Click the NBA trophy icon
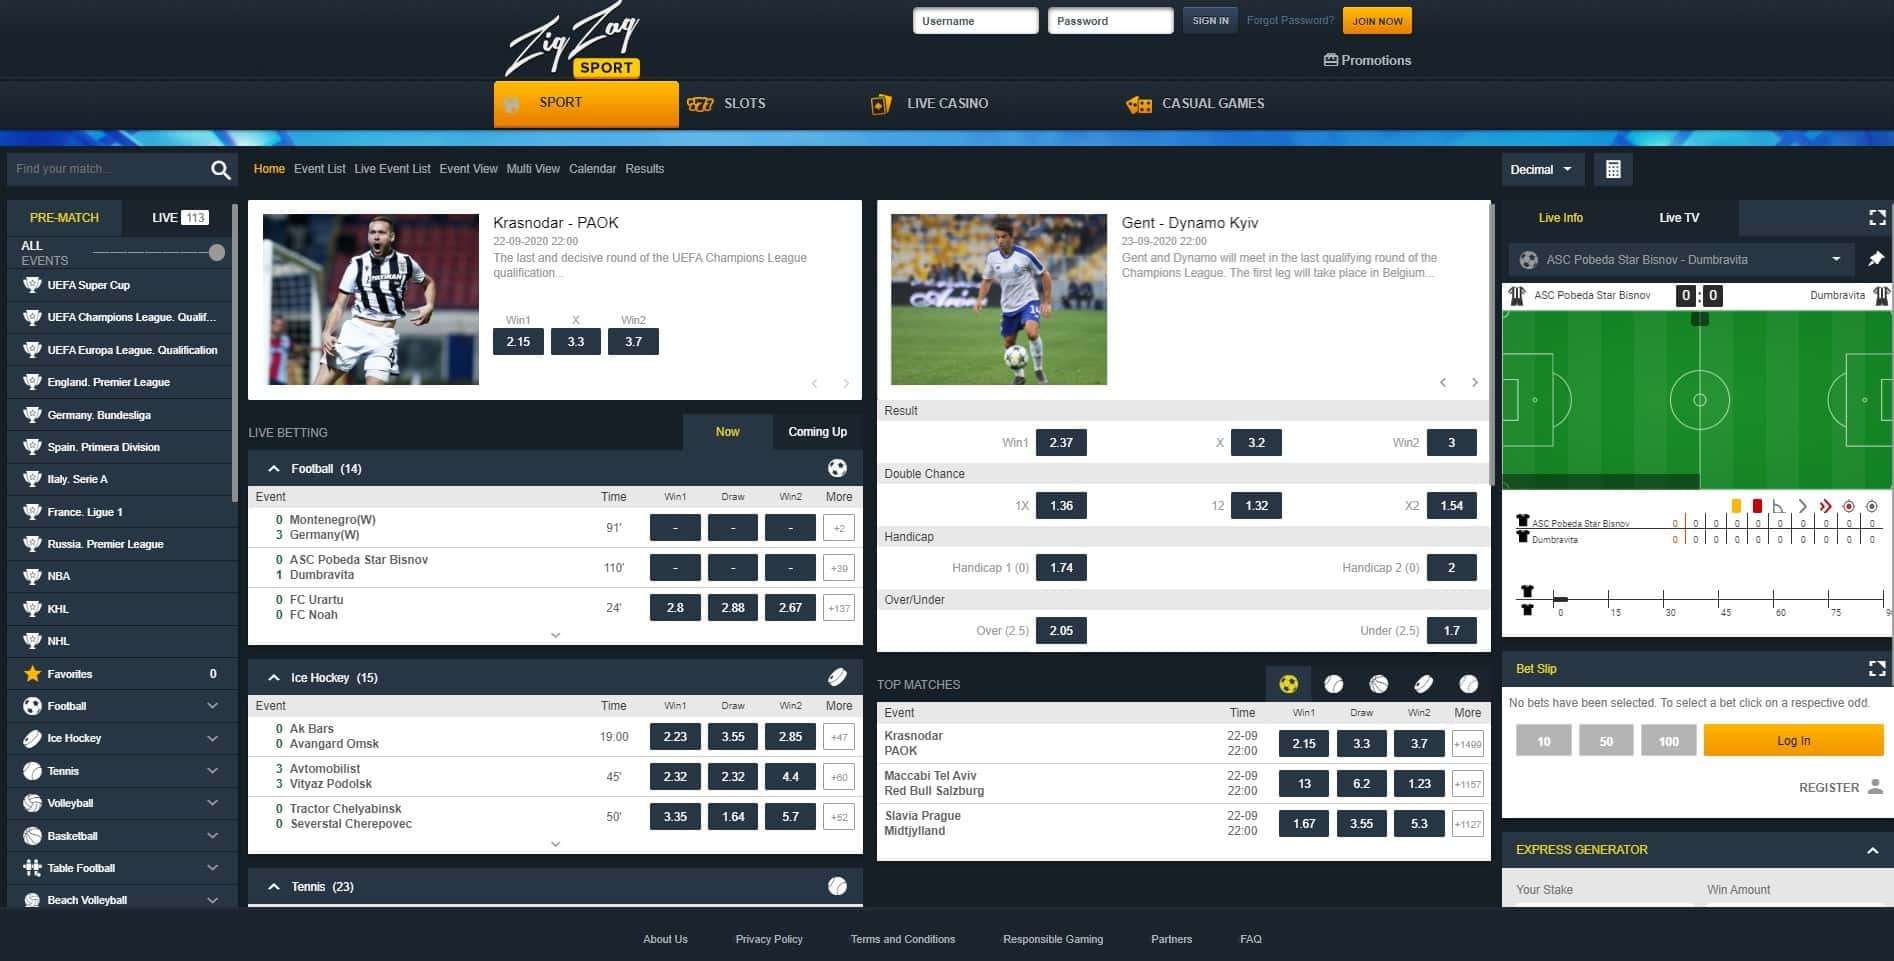Viewport: 1894px width, 961px height. tap(32, 576)
